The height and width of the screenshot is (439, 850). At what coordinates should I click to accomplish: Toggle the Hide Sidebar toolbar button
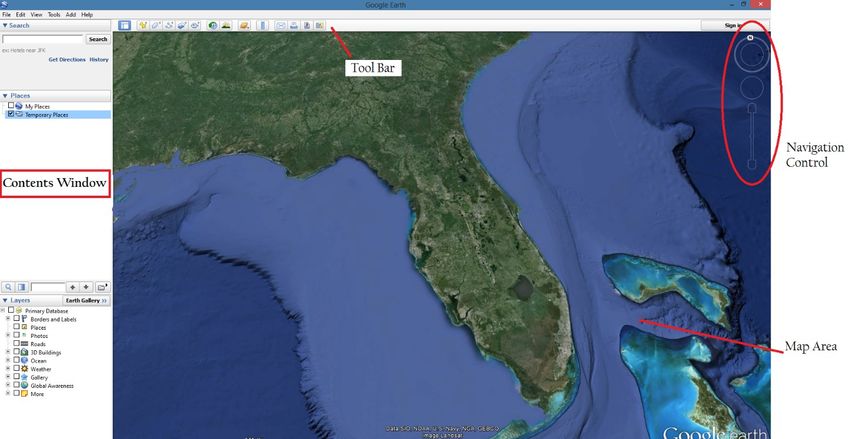tap(125, 25)
